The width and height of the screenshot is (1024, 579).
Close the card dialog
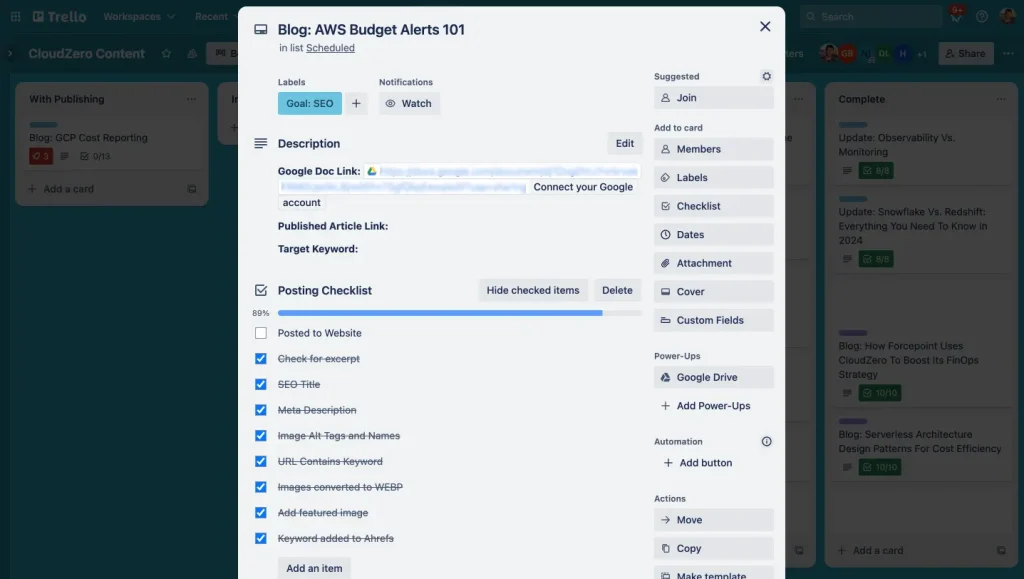tap(765, 26)
